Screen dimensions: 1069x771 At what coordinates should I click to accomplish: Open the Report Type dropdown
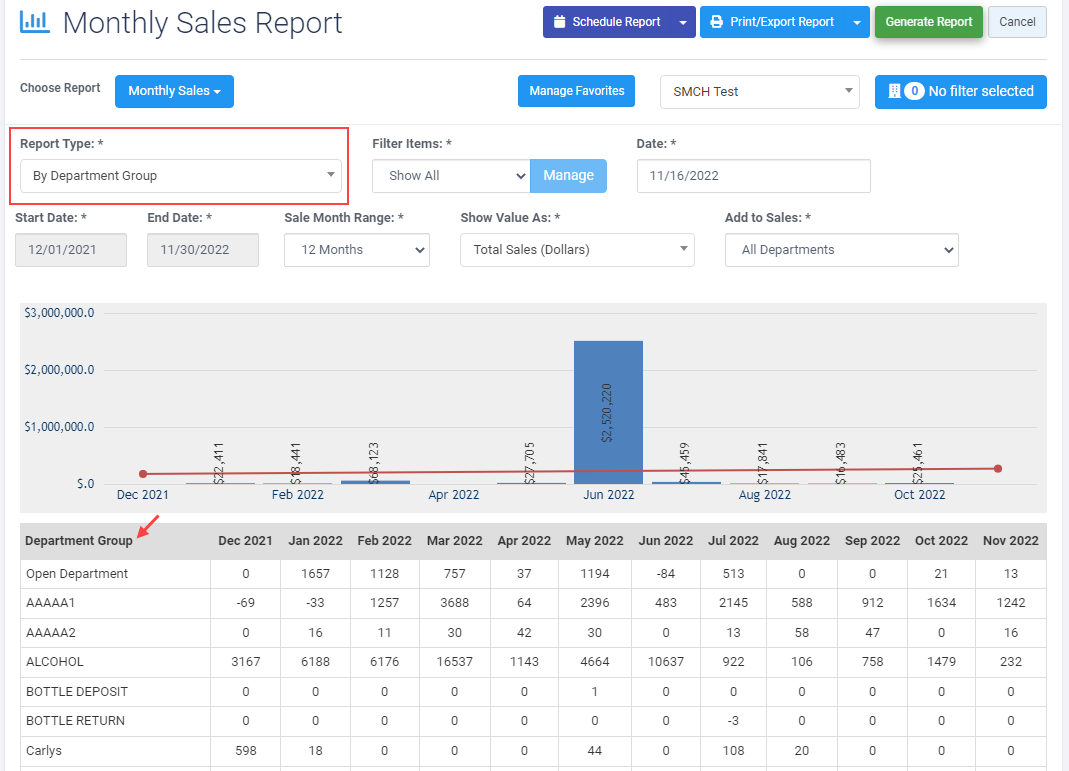pyautogui.click(x=181, y=176)
